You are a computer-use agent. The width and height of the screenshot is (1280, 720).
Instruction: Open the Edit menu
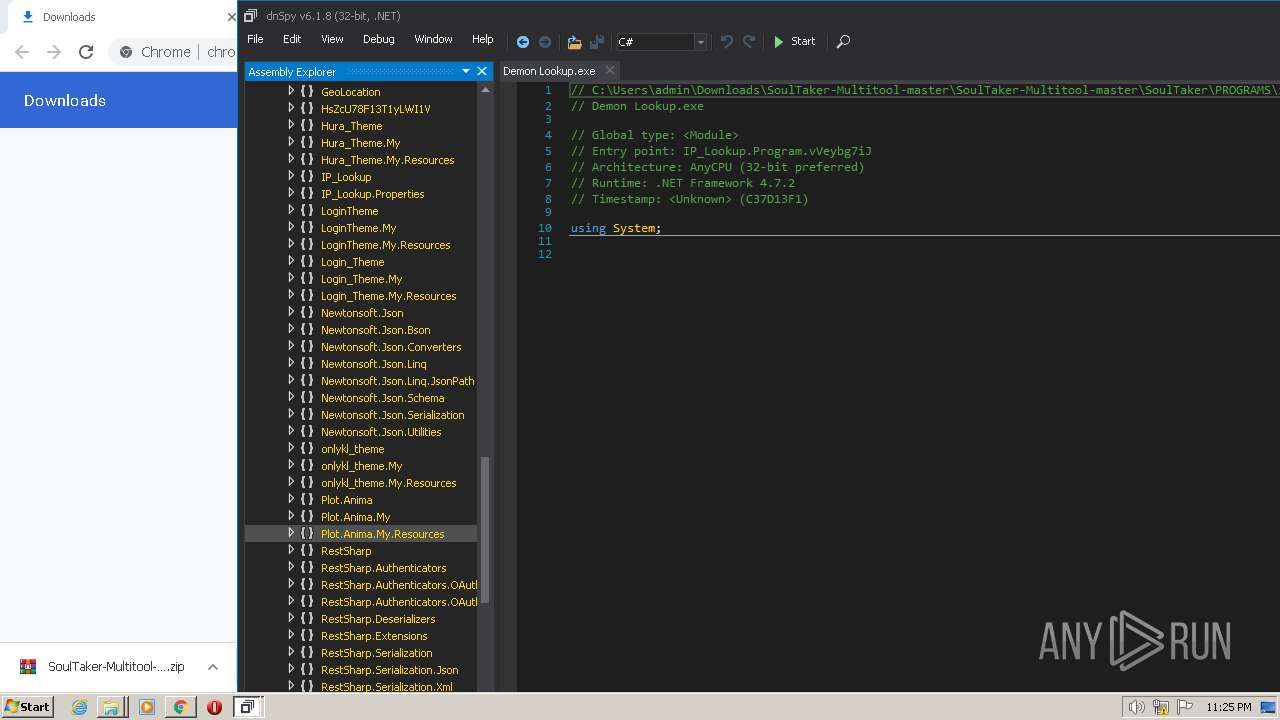pyautogui.click(x=292, y=39)
